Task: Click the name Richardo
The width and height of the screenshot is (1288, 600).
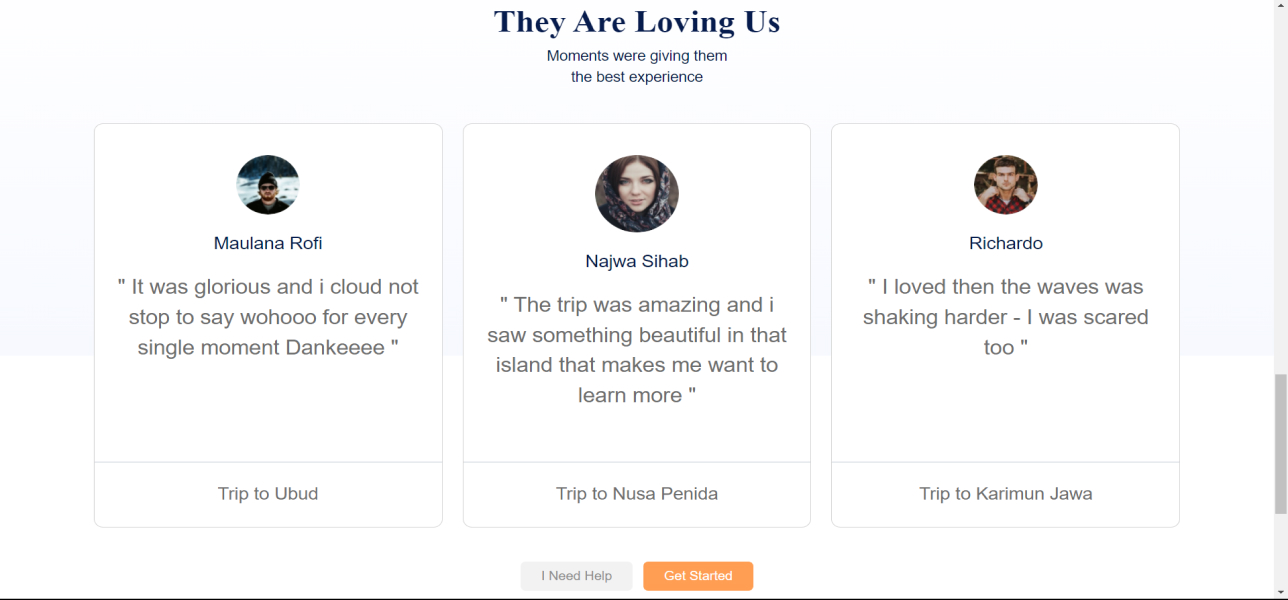Action: 1006,243
